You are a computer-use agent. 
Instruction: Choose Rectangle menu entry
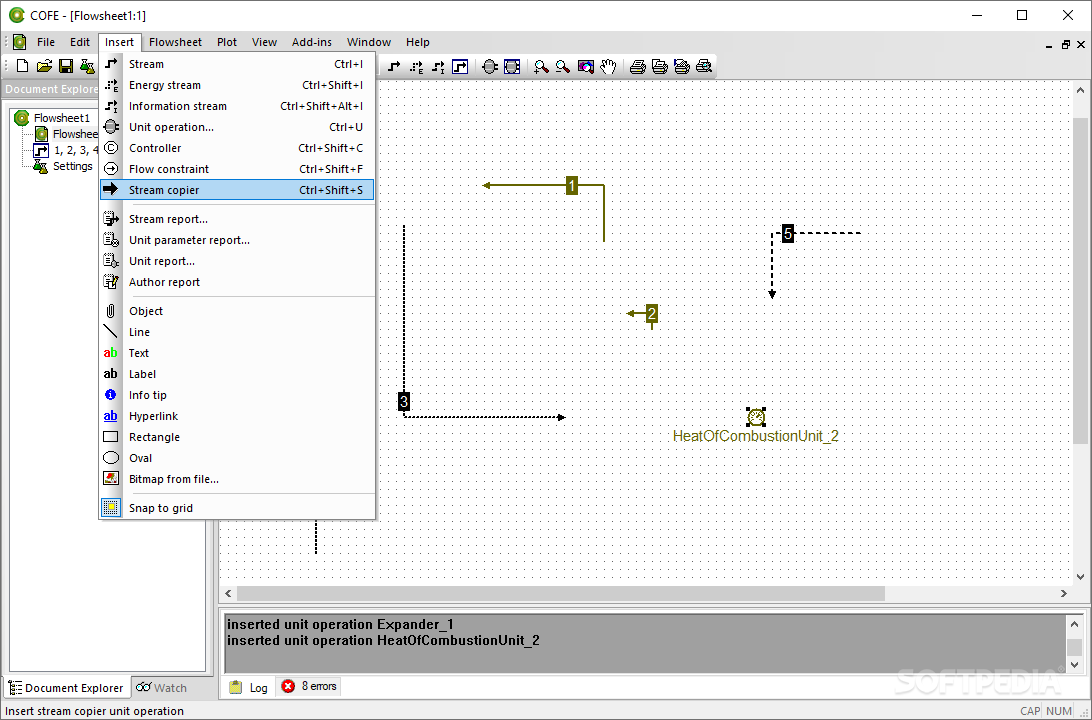[x=237, y=437]
